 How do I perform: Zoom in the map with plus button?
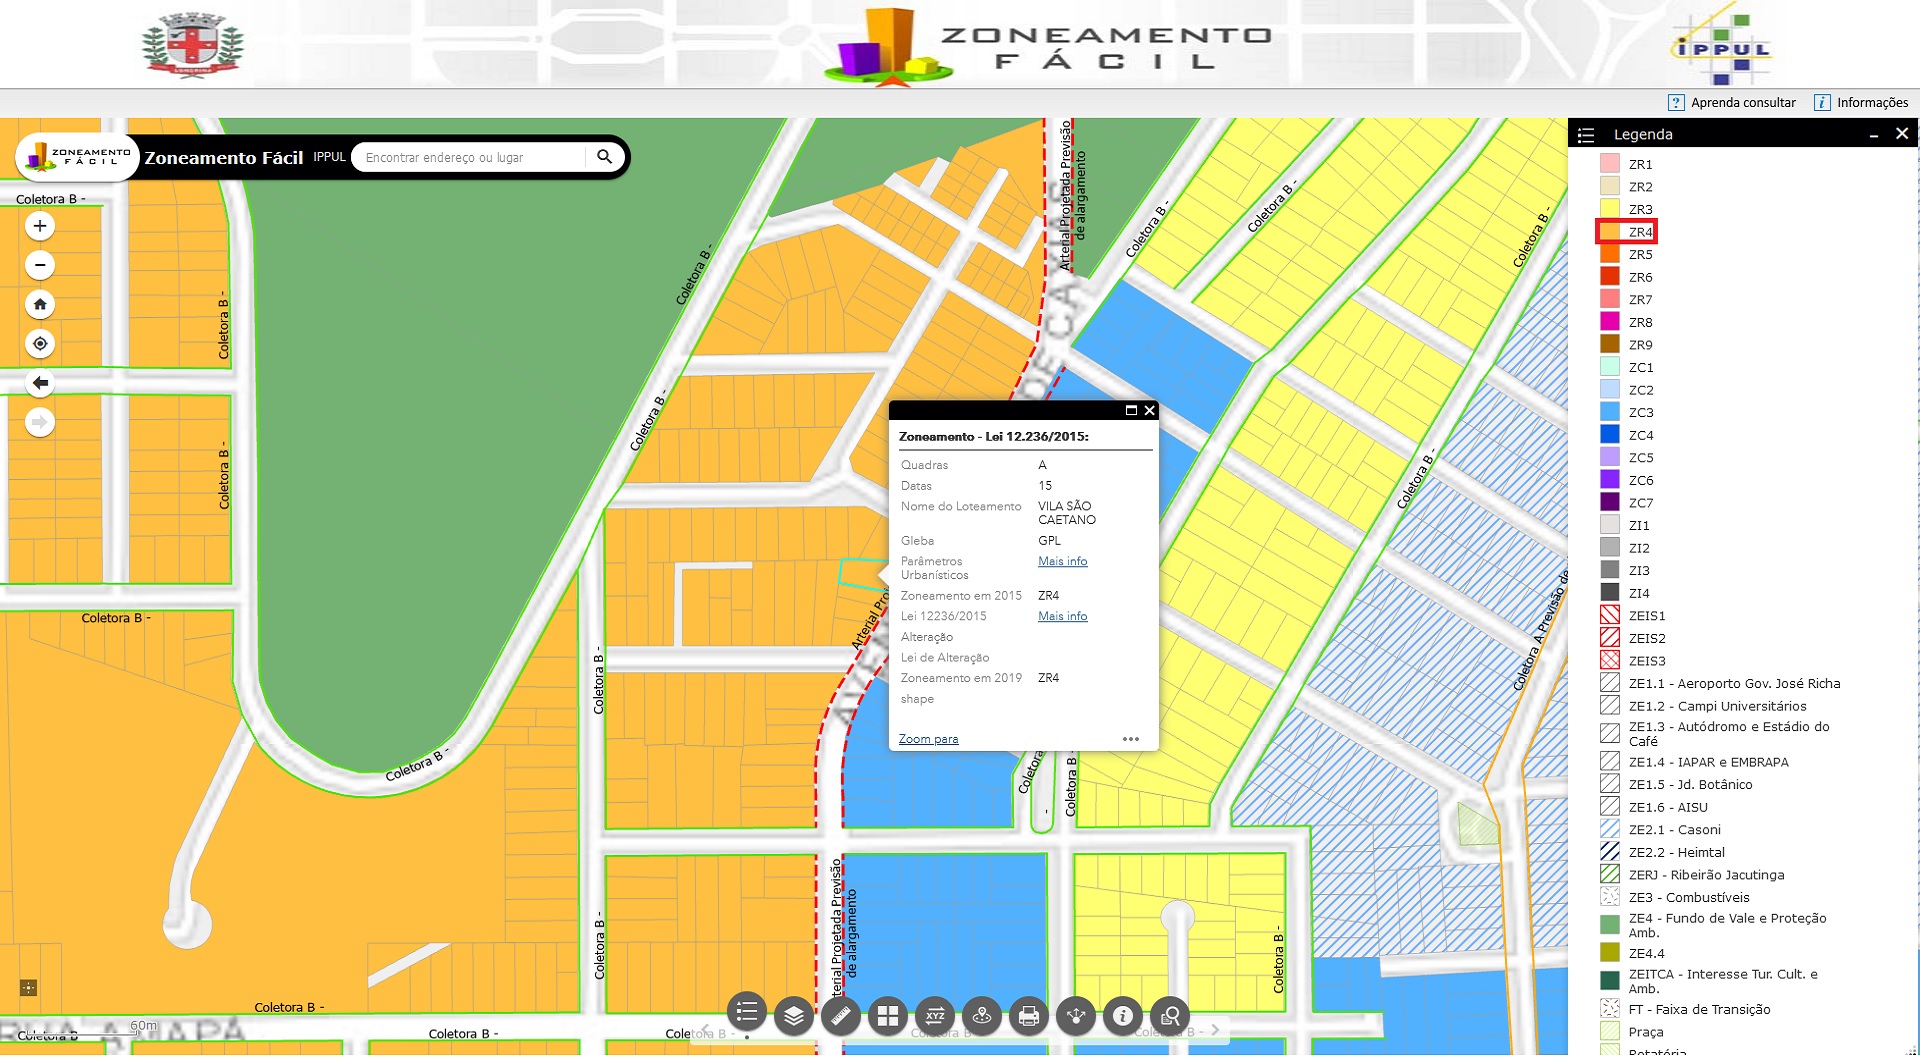click(x=40, y=226)
